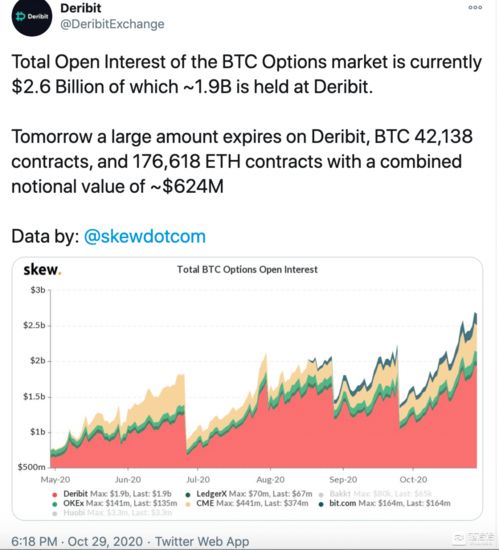
Task: Toggle the OKEx series green legend dot
Action: tap(55, 504)
